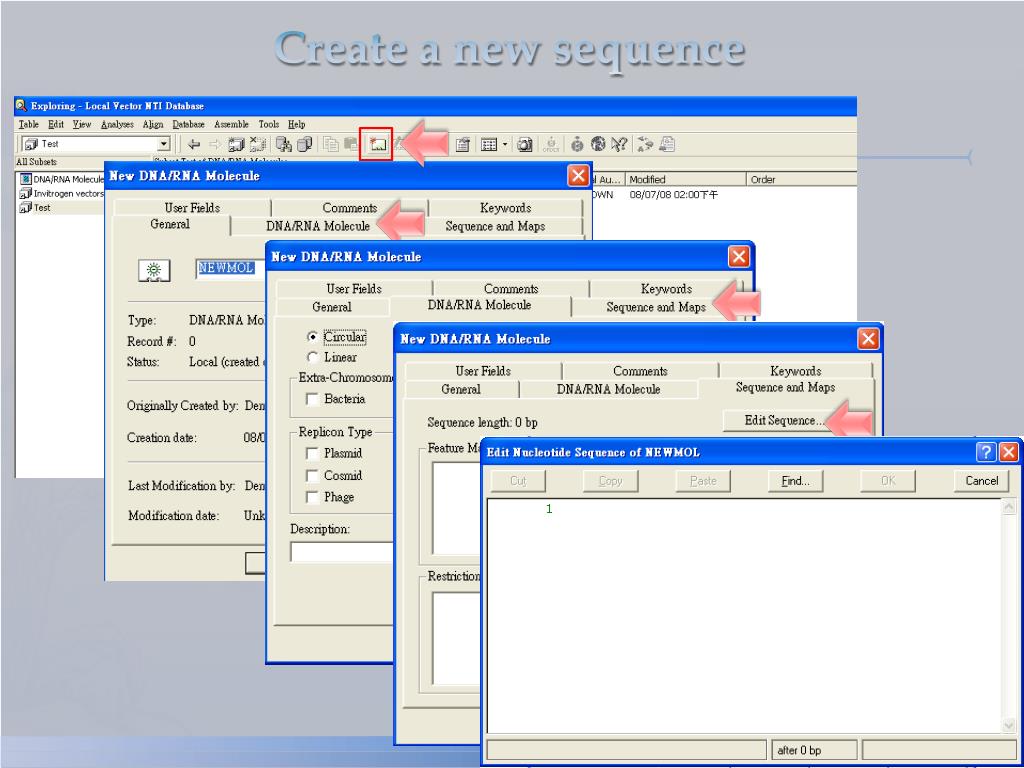Click the New Molecule toolbar icon
This screenshot has height=768, width=1024.
pyautogui.click(x=377, y=144)
